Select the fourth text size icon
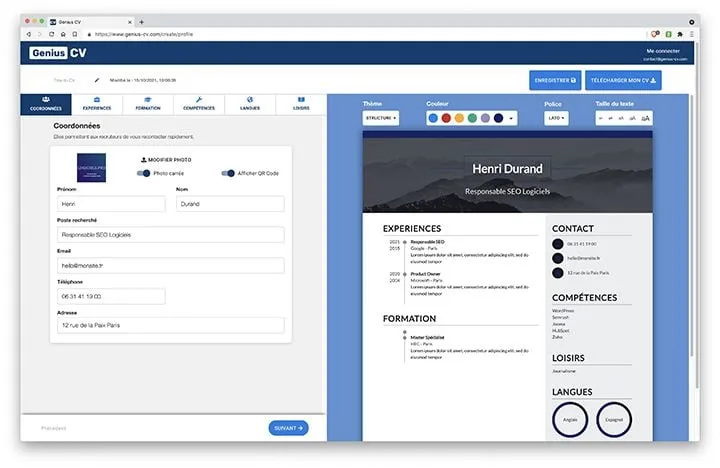720x468 pixels. tap(632, 118)
